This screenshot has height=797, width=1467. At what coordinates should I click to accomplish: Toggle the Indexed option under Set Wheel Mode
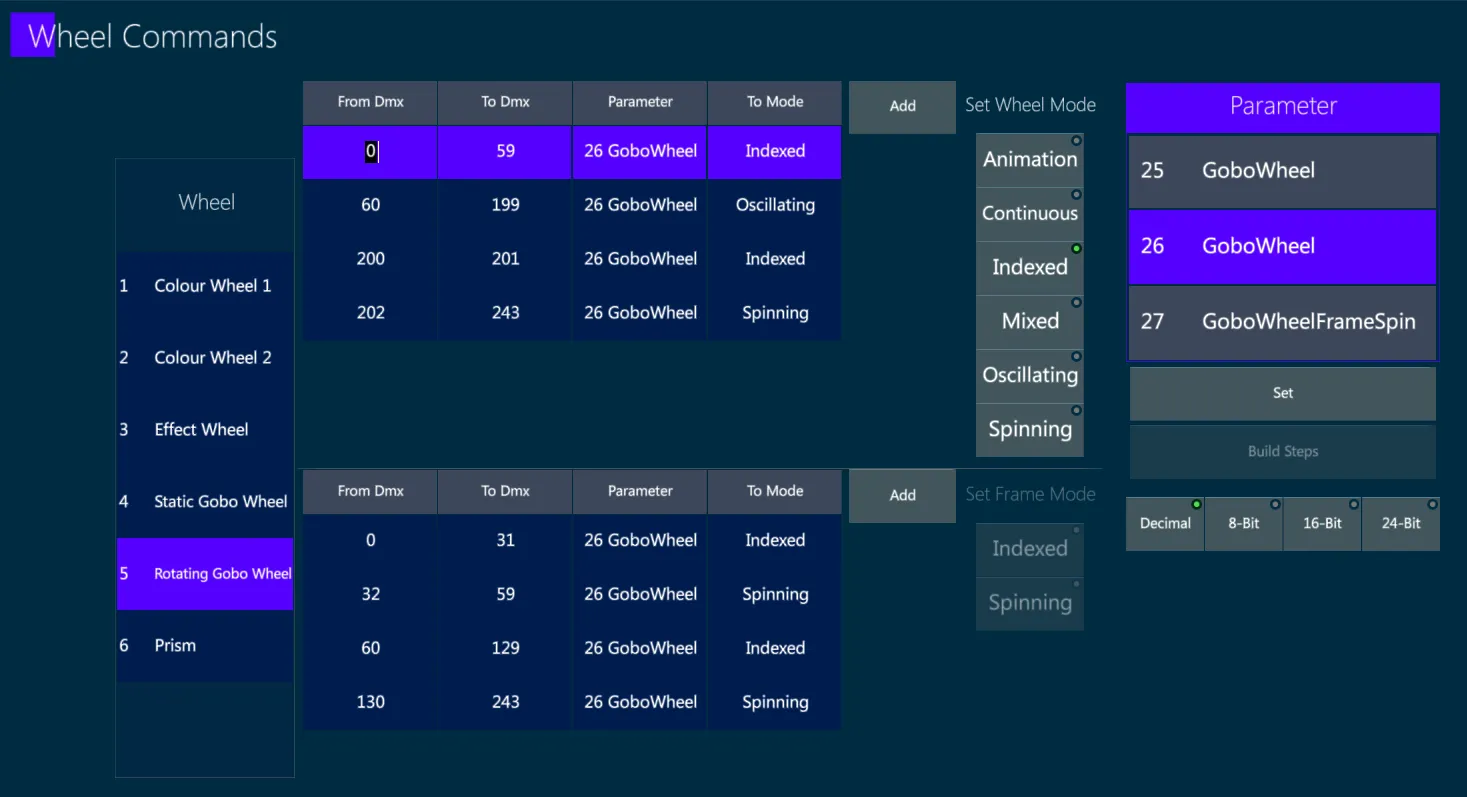tap(1030, 268)
